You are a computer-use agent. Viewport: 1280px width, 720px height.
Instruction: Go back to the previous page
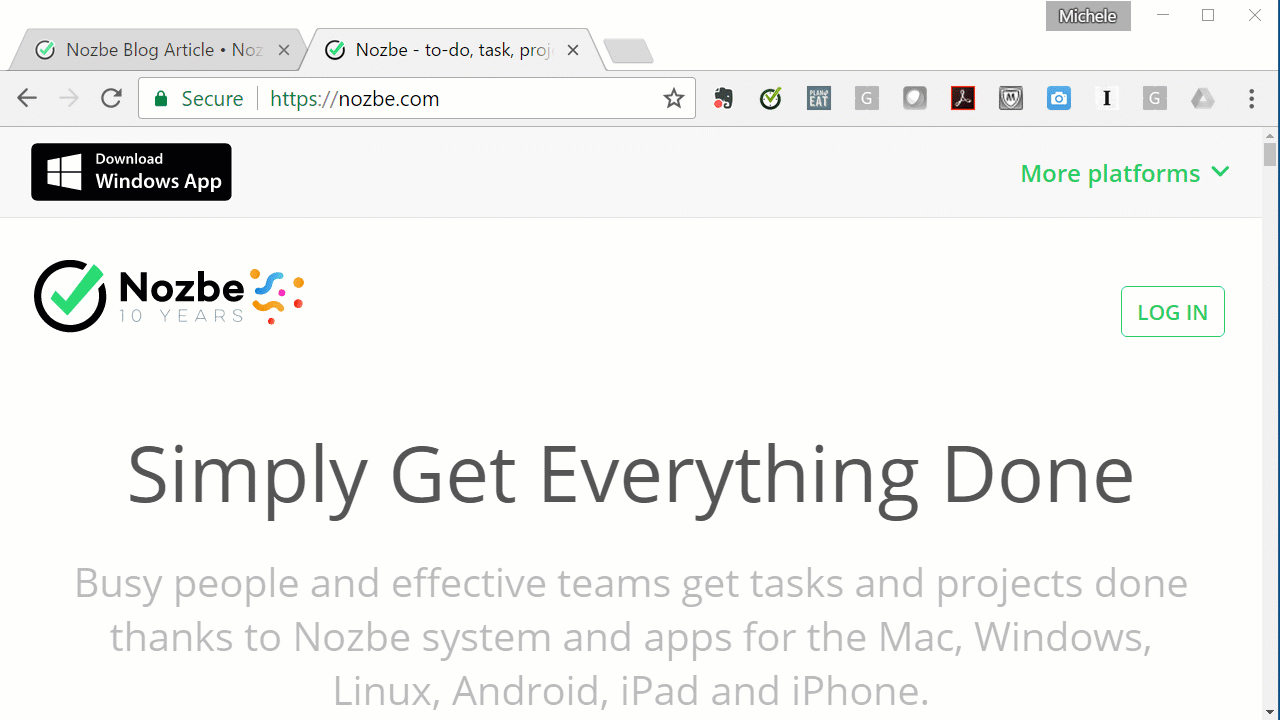27,98
